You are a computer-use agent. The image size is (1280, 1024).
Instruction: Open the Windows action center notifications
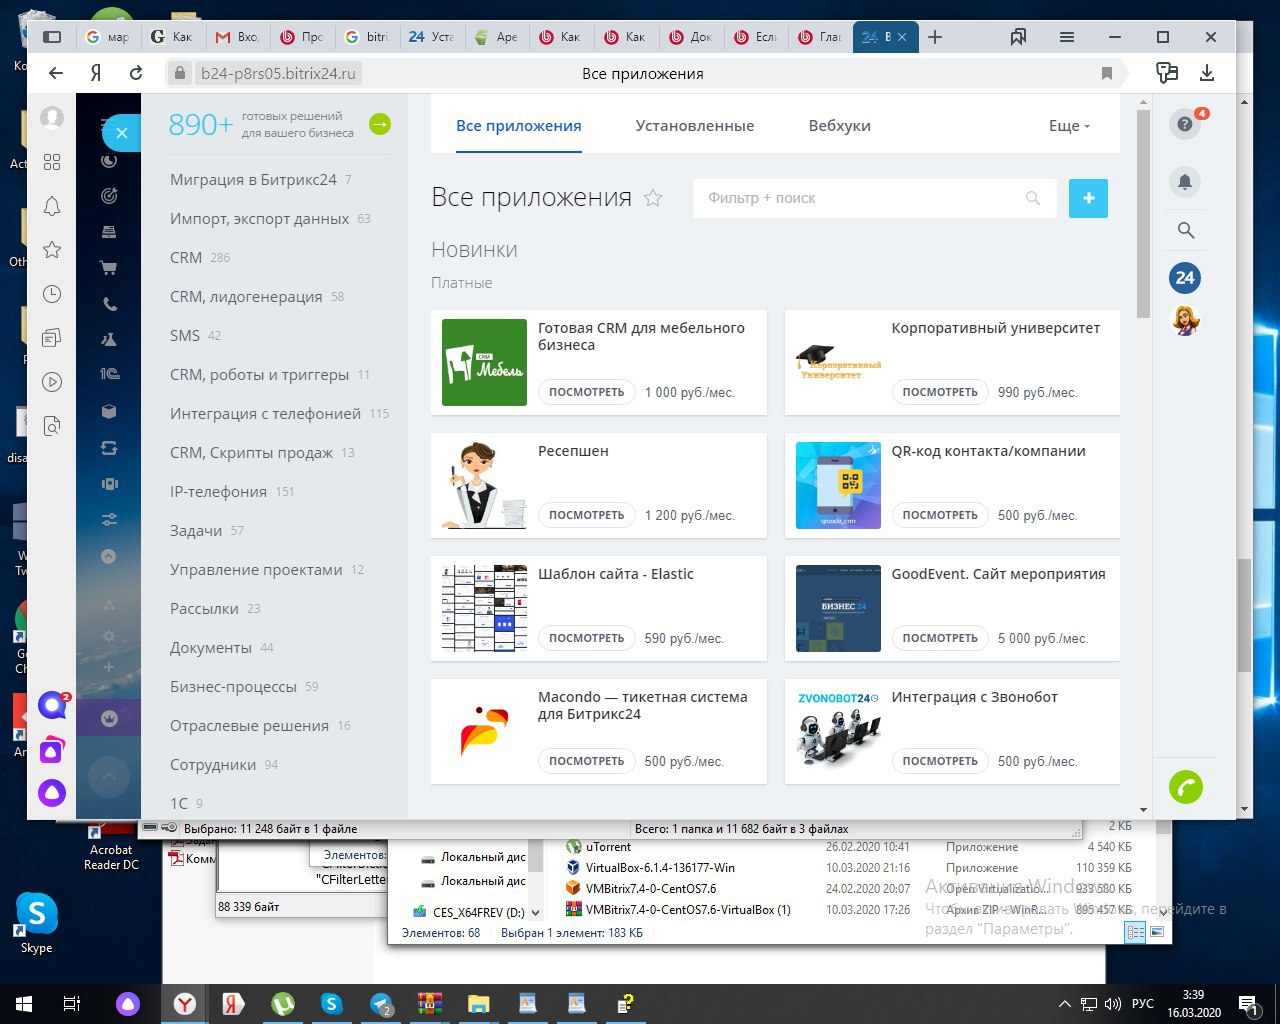1247,1003
